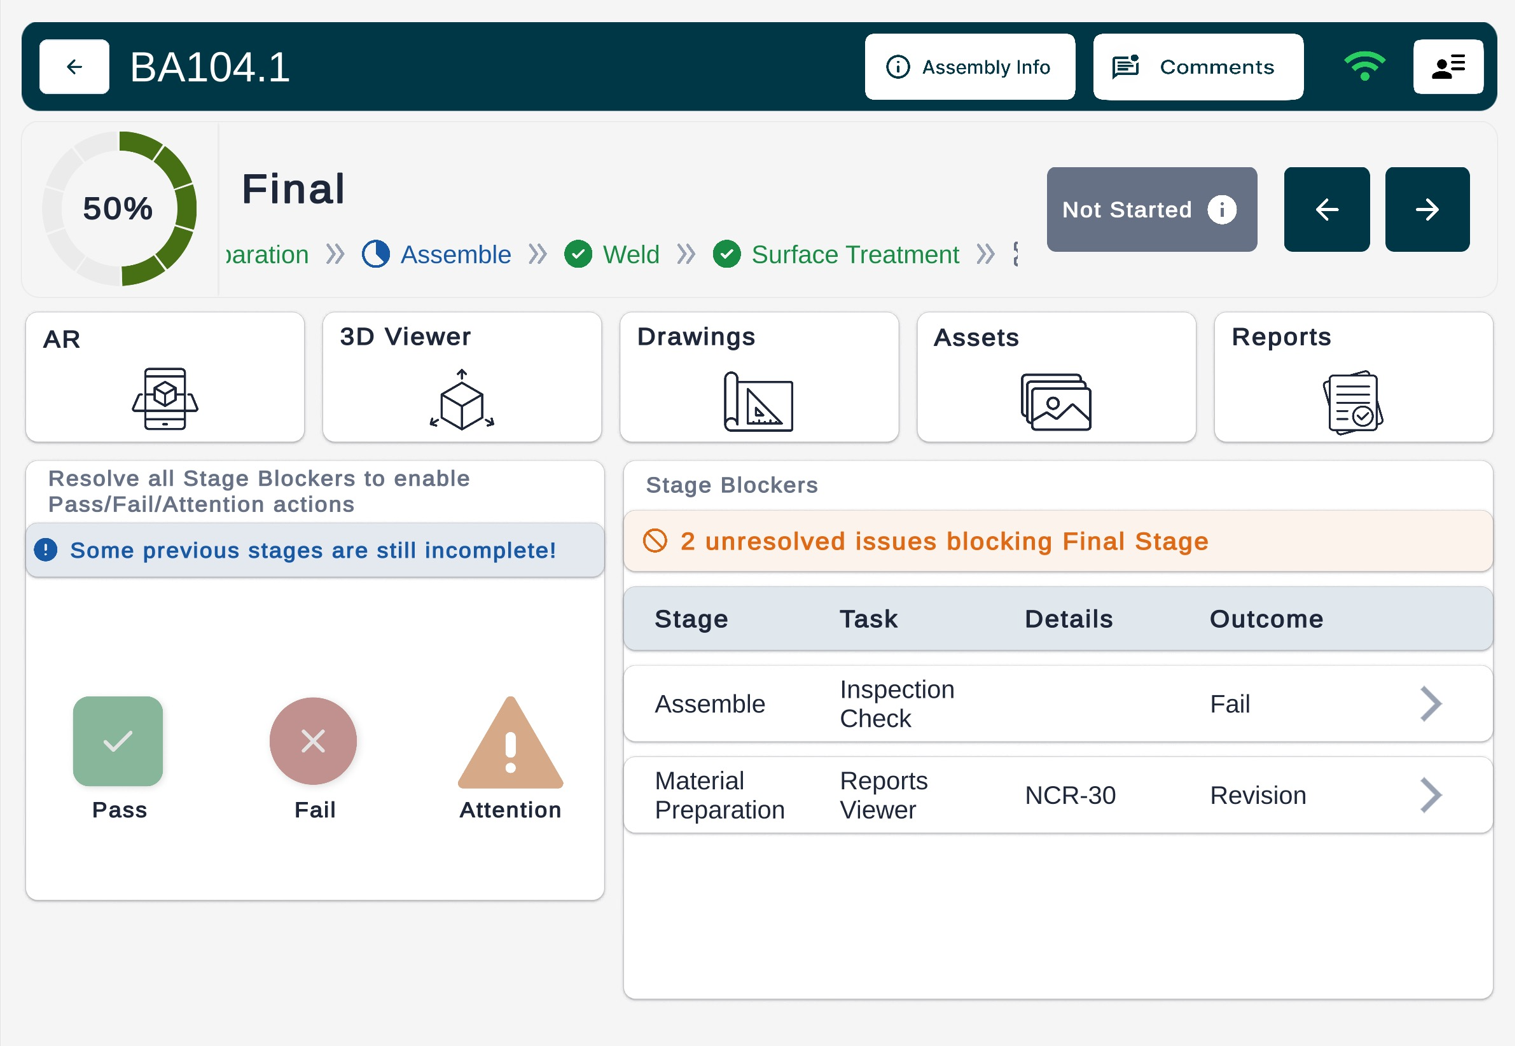This screenshot has height=1046, width=1515.
Task: Go to next stage with right arrow
Action: (1427, 210)
